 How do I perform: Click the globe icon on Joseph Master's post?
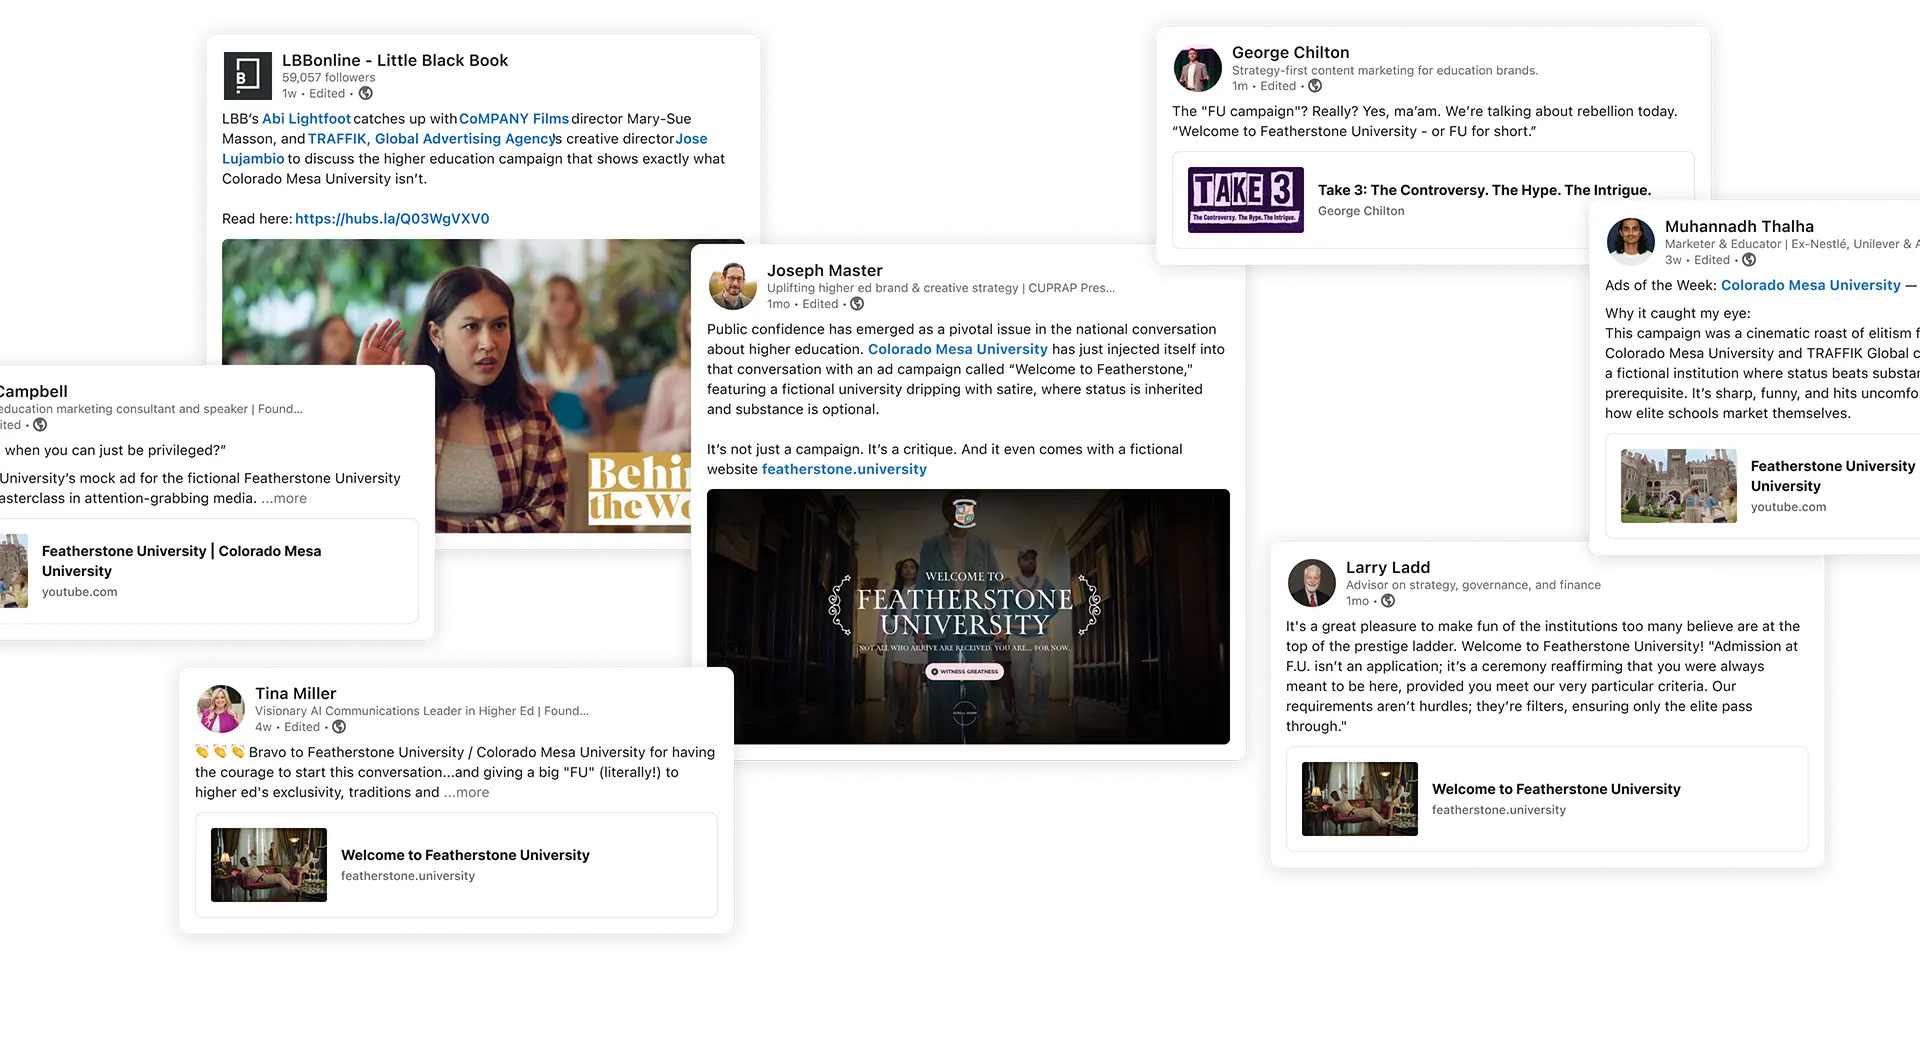[857, 304]
